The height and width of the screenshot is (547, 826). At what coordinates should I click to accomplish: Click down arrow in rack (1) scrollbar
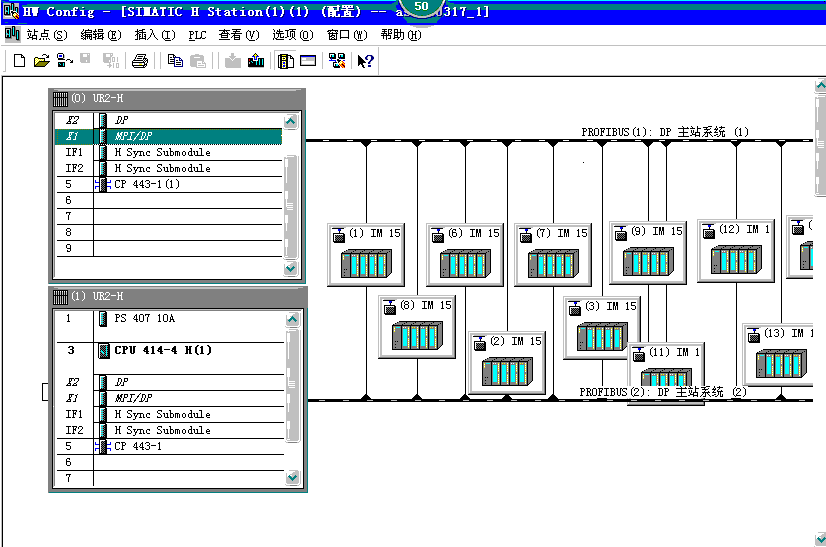click(292, 477)
